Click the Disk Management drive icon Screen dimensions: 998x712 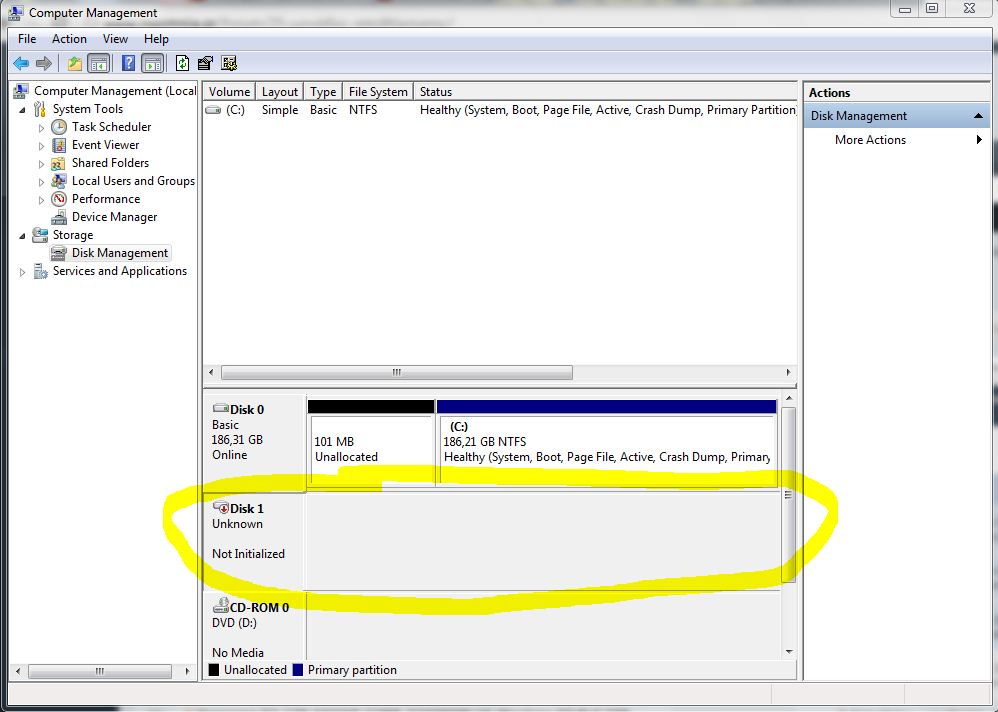59,253
